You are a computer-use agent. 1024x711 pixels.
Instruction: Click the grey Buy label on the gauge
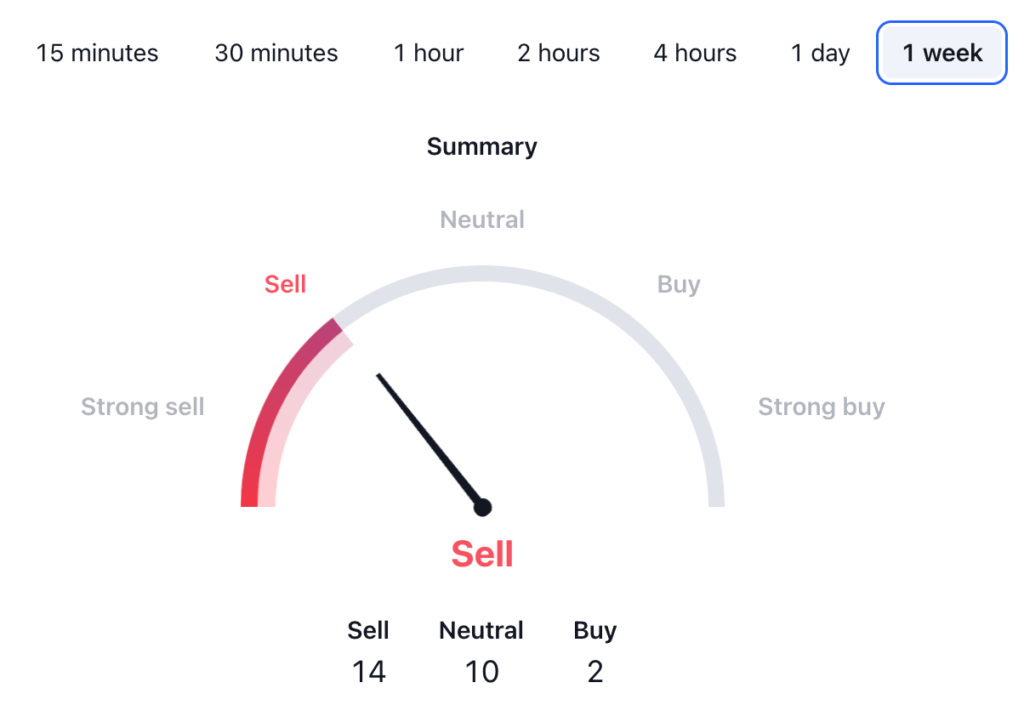click(678, 285)
